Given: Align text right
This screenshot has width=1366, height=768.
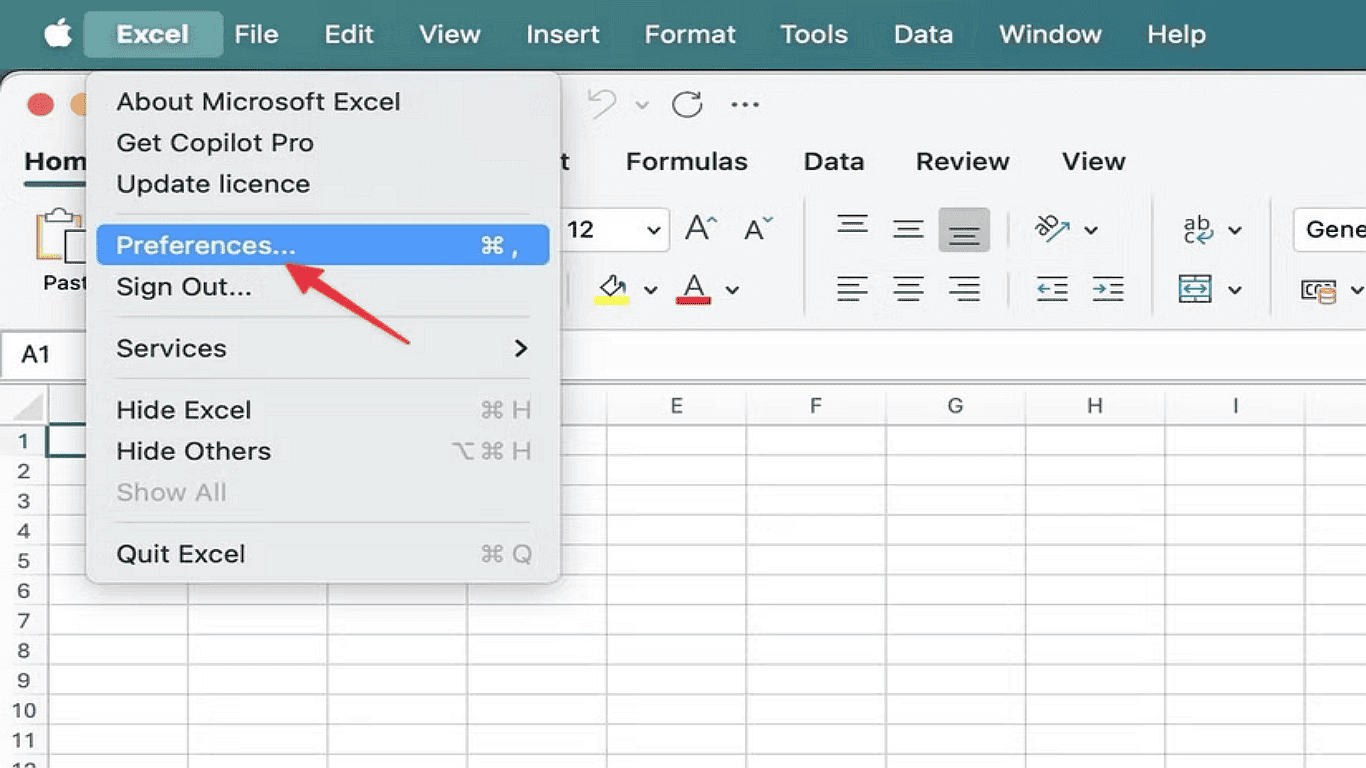Looking at the screenshot, I should pyautogui.click(x=964, y=289).
